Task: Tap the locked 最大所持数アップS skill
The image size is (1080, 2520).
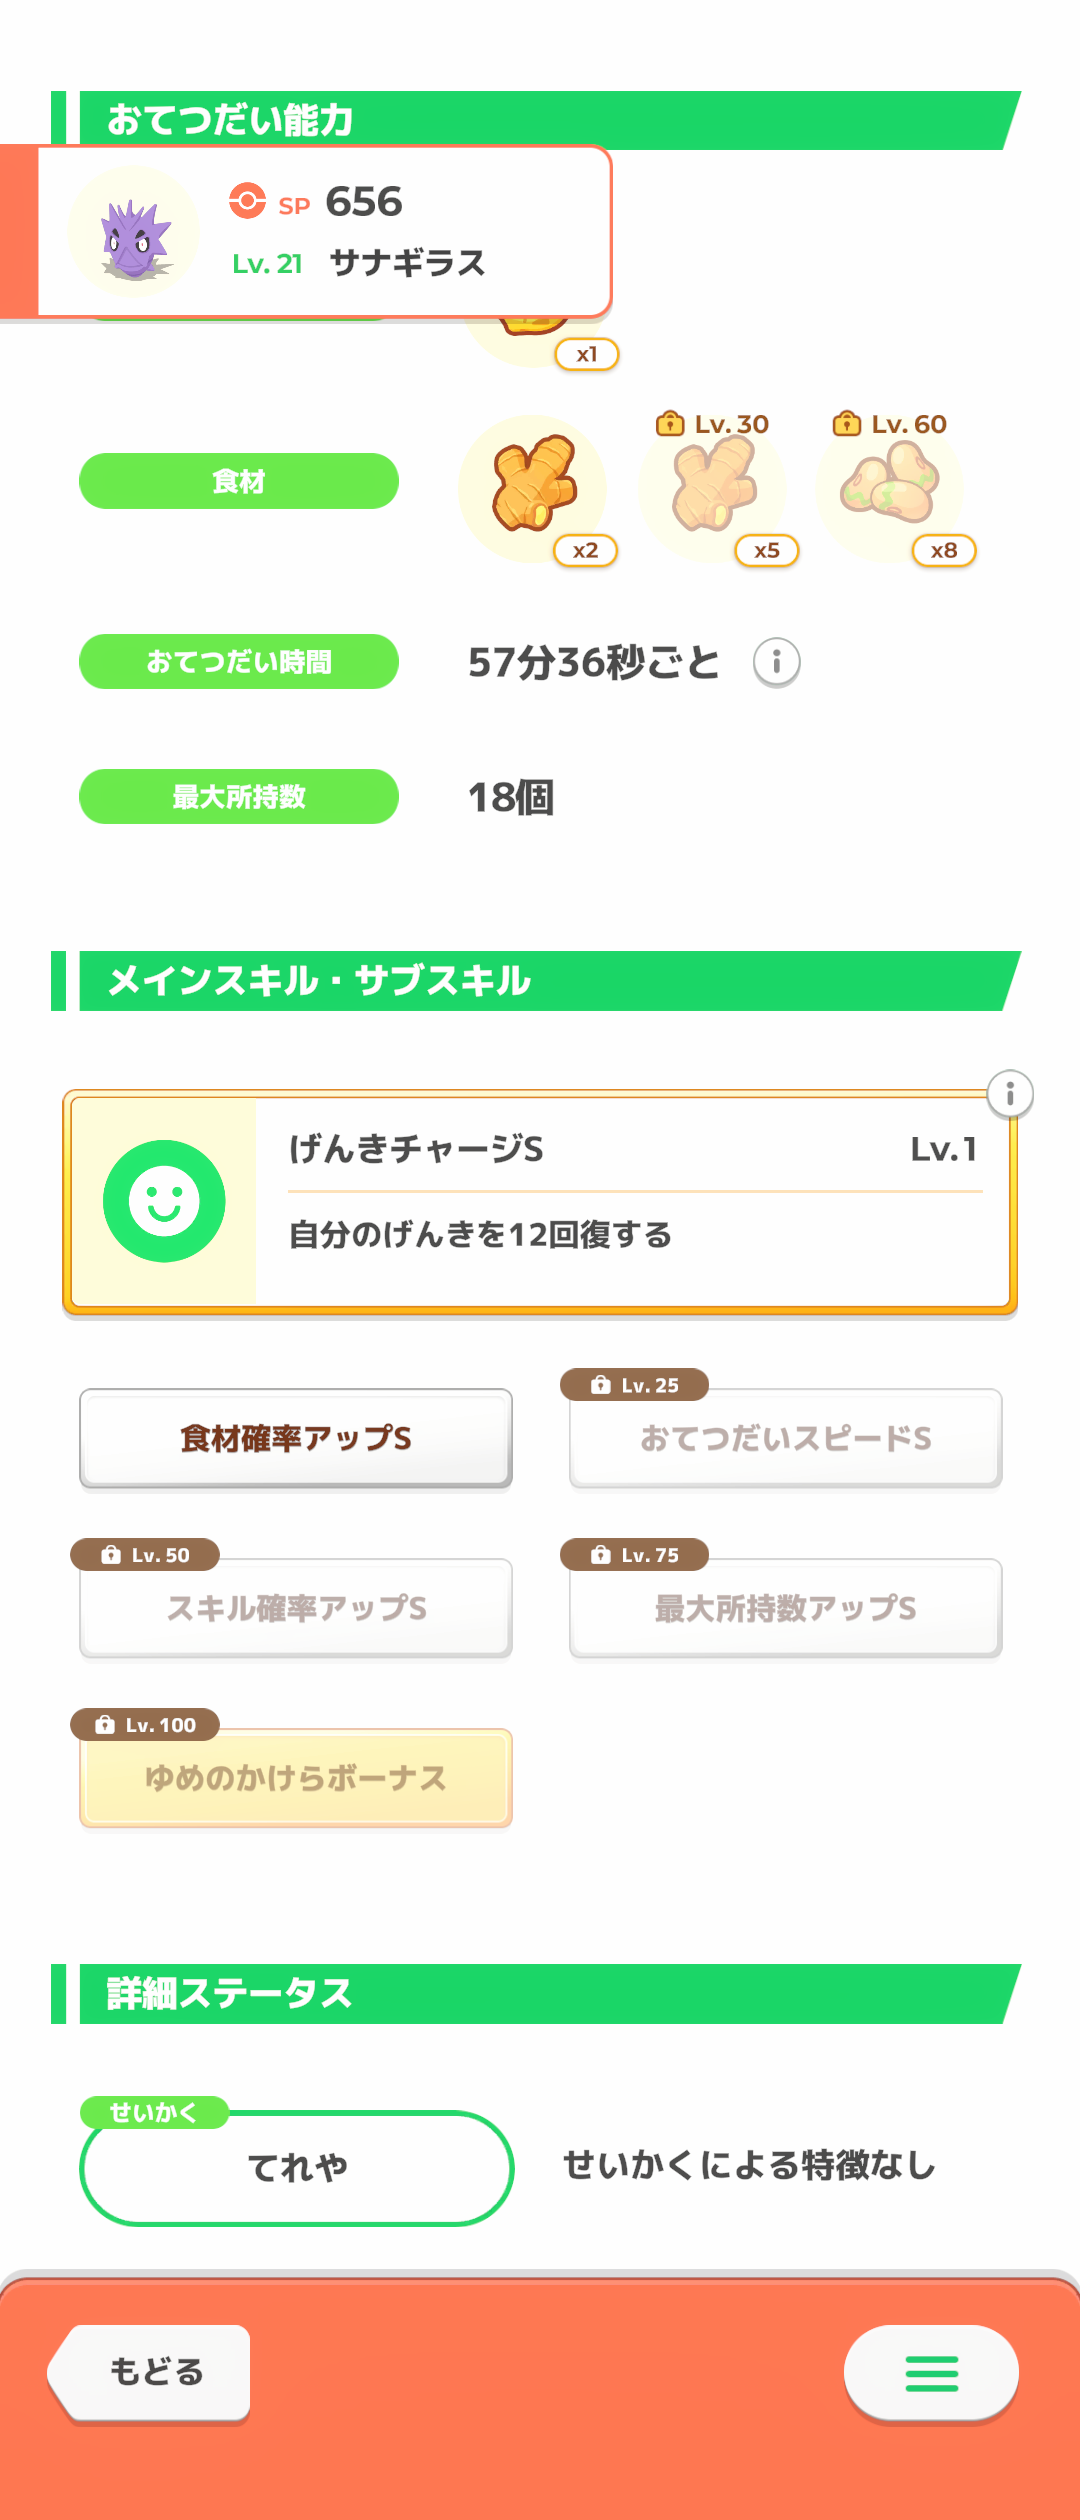Action: tap(786, 1608)
